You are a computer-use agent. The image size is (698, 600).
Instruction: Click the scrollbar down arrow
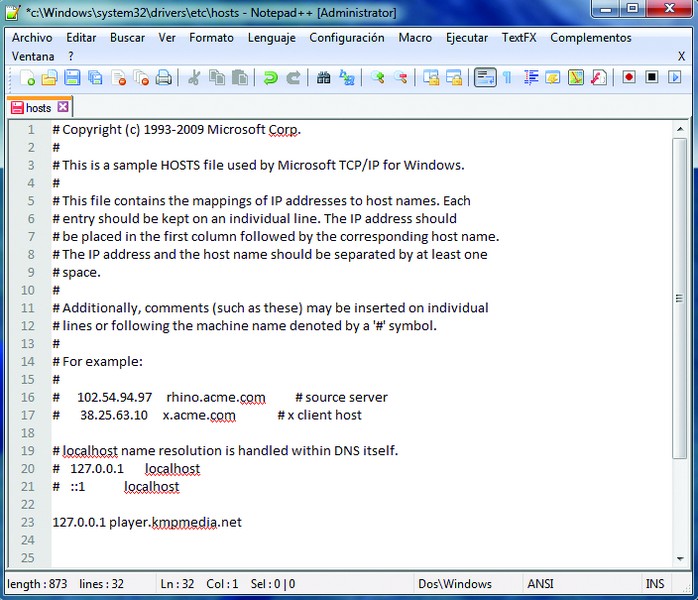tap(680, 559)
